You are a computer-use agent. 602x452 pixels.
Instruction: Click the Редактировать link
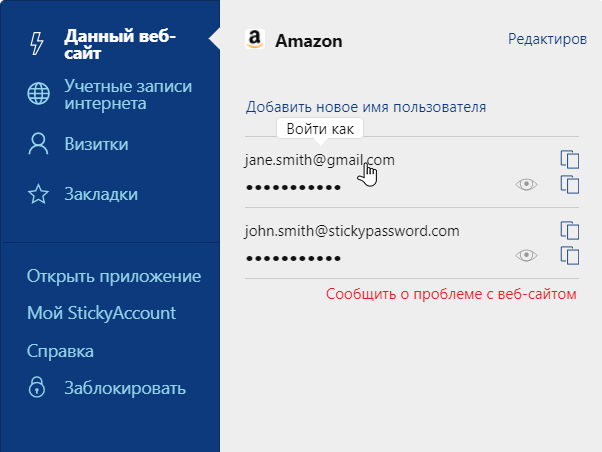[547, 39]
